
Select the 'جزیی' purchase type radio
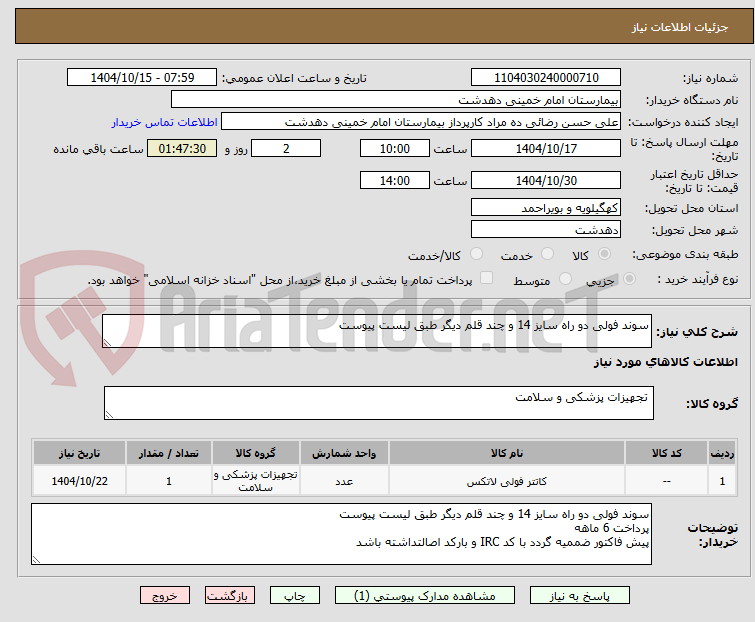(629, 279)
